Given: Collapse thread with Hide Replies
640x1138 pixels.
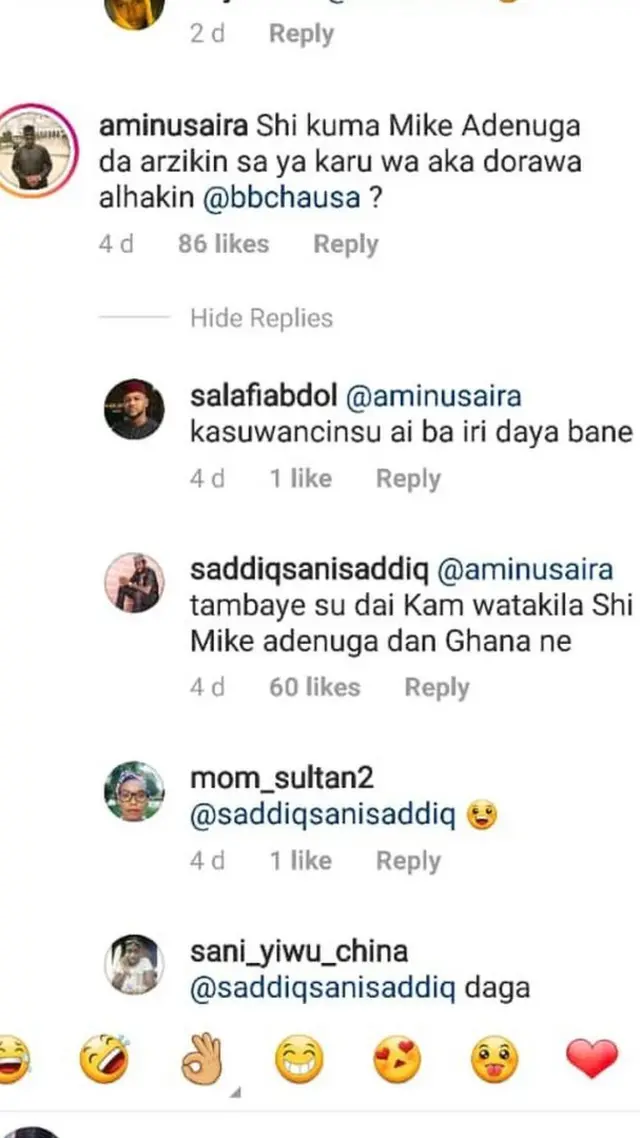Looking at the screenshot, I should pyautogui.click(x=261, y=318).
